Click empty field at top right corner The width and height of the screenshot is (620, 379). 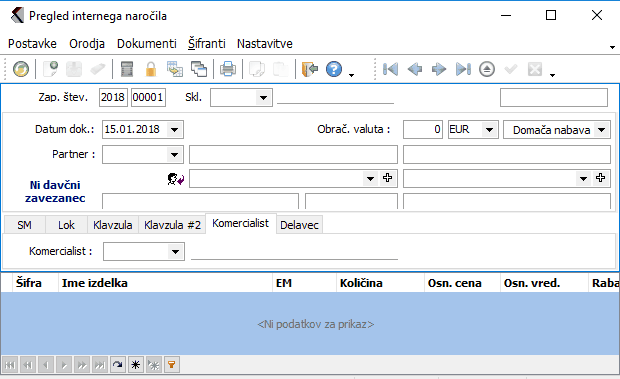tap(554, 98)
